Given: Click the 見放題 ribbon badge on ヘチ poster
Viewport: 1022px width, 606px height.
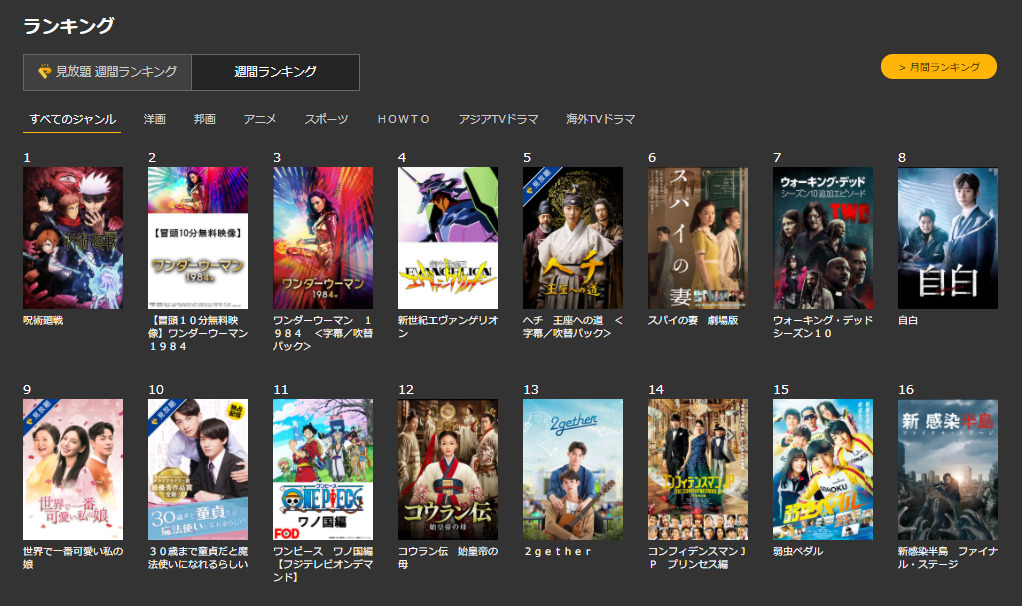Looking at the screenshot, I should (538, 183).
